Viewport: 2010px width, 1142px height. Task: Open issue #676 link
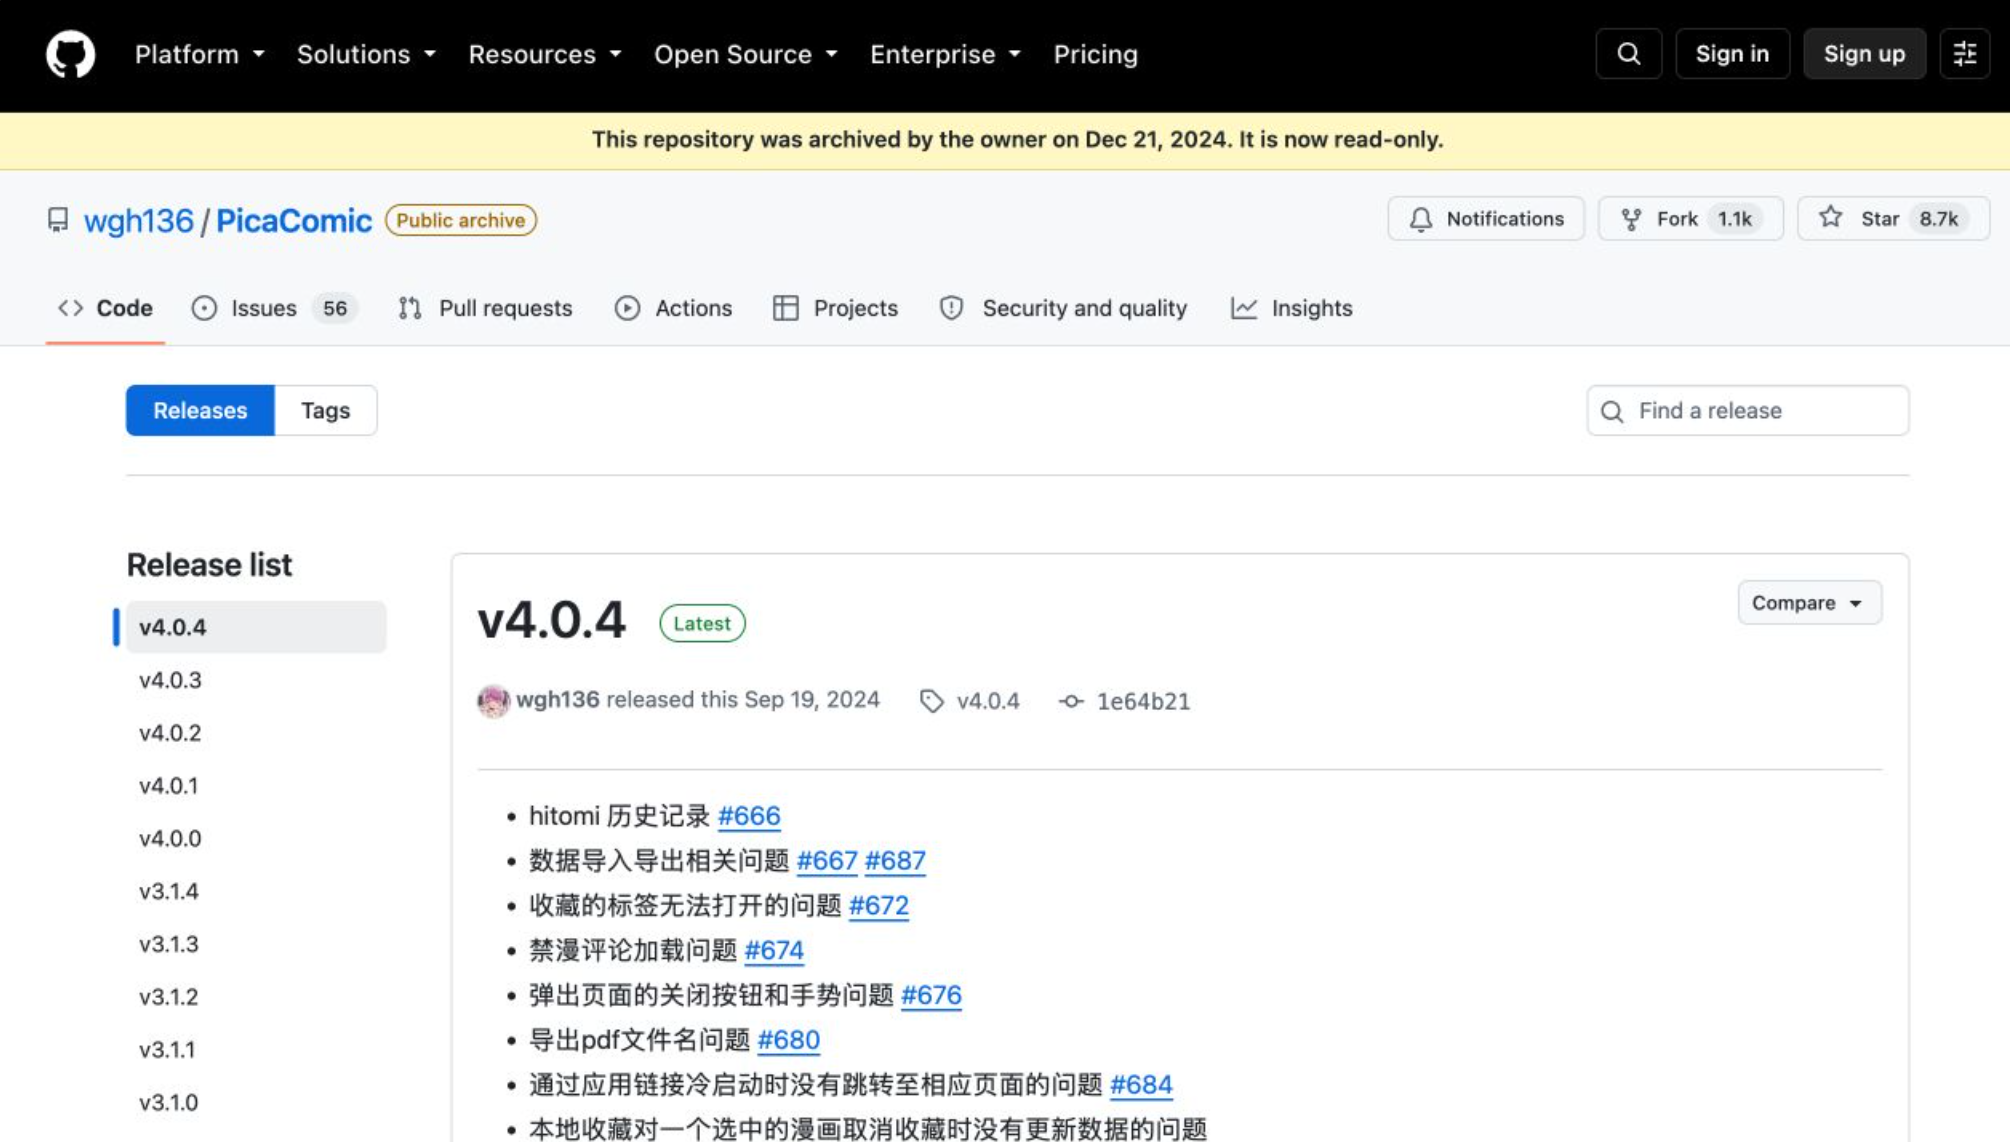(x=931, y=996)
